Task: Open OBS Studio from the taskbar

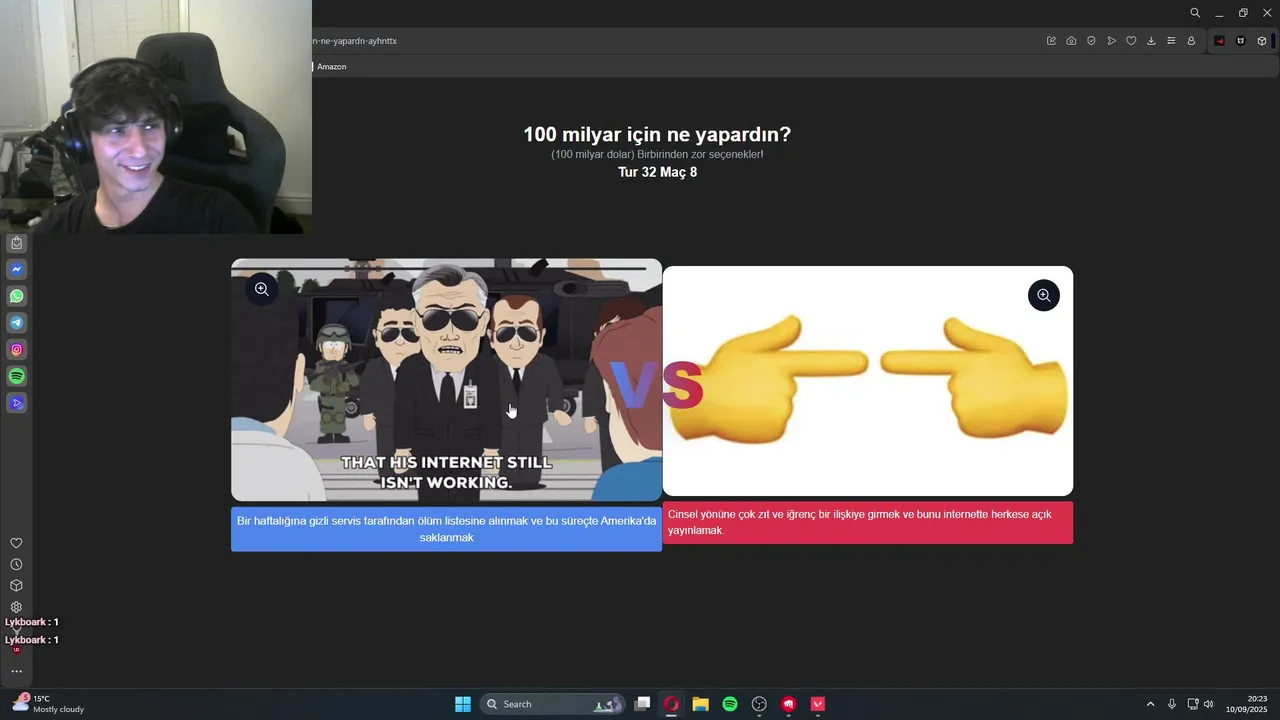Action: pos(759,704)
